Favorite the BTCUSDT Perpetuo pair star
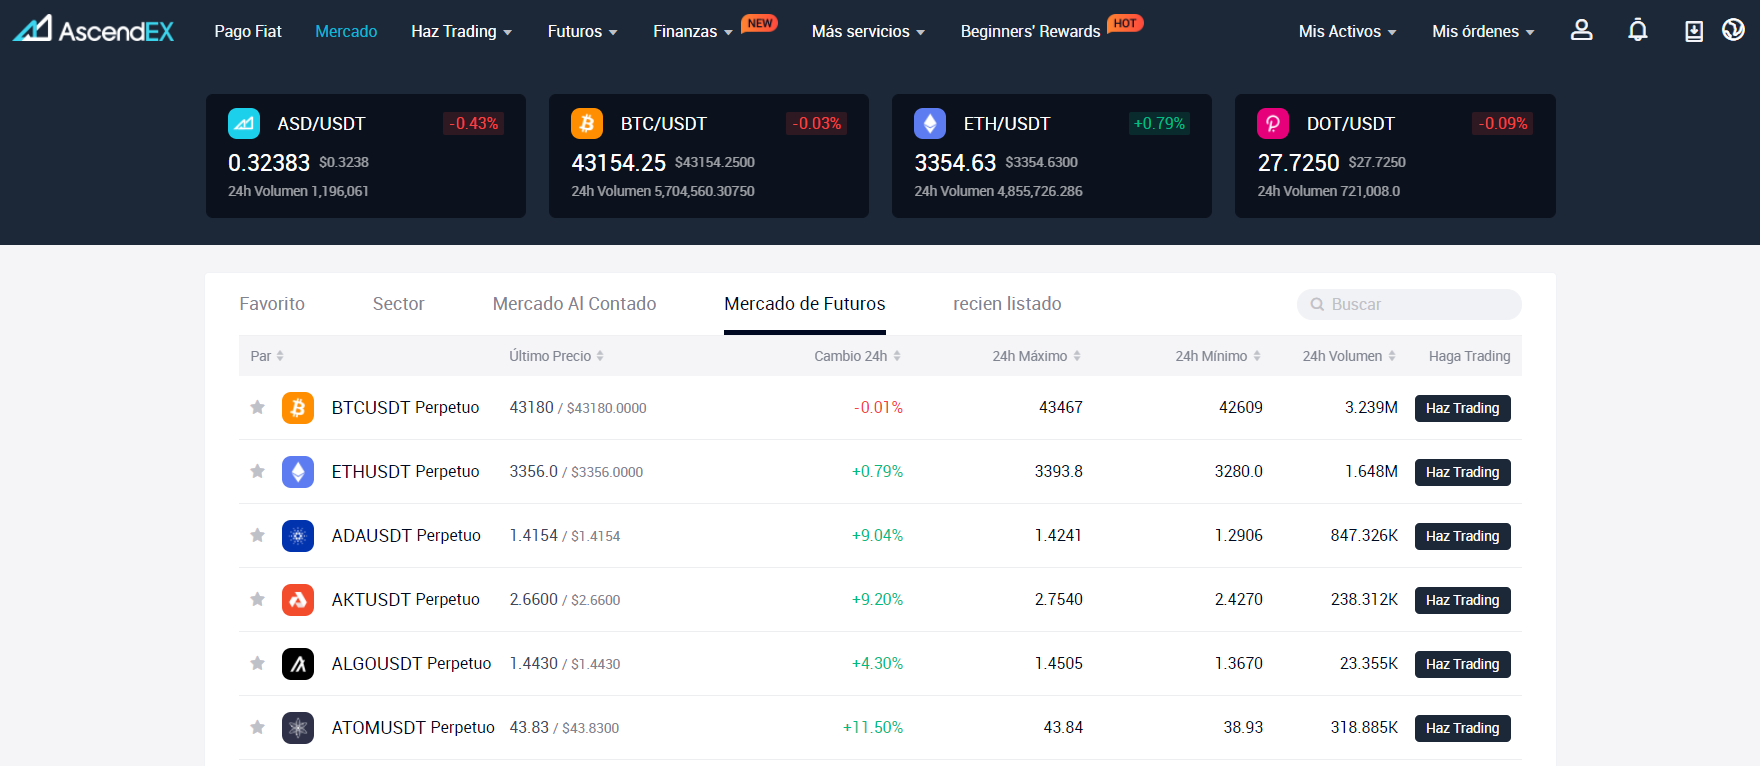1760x766 pixels. coord(257,407)
